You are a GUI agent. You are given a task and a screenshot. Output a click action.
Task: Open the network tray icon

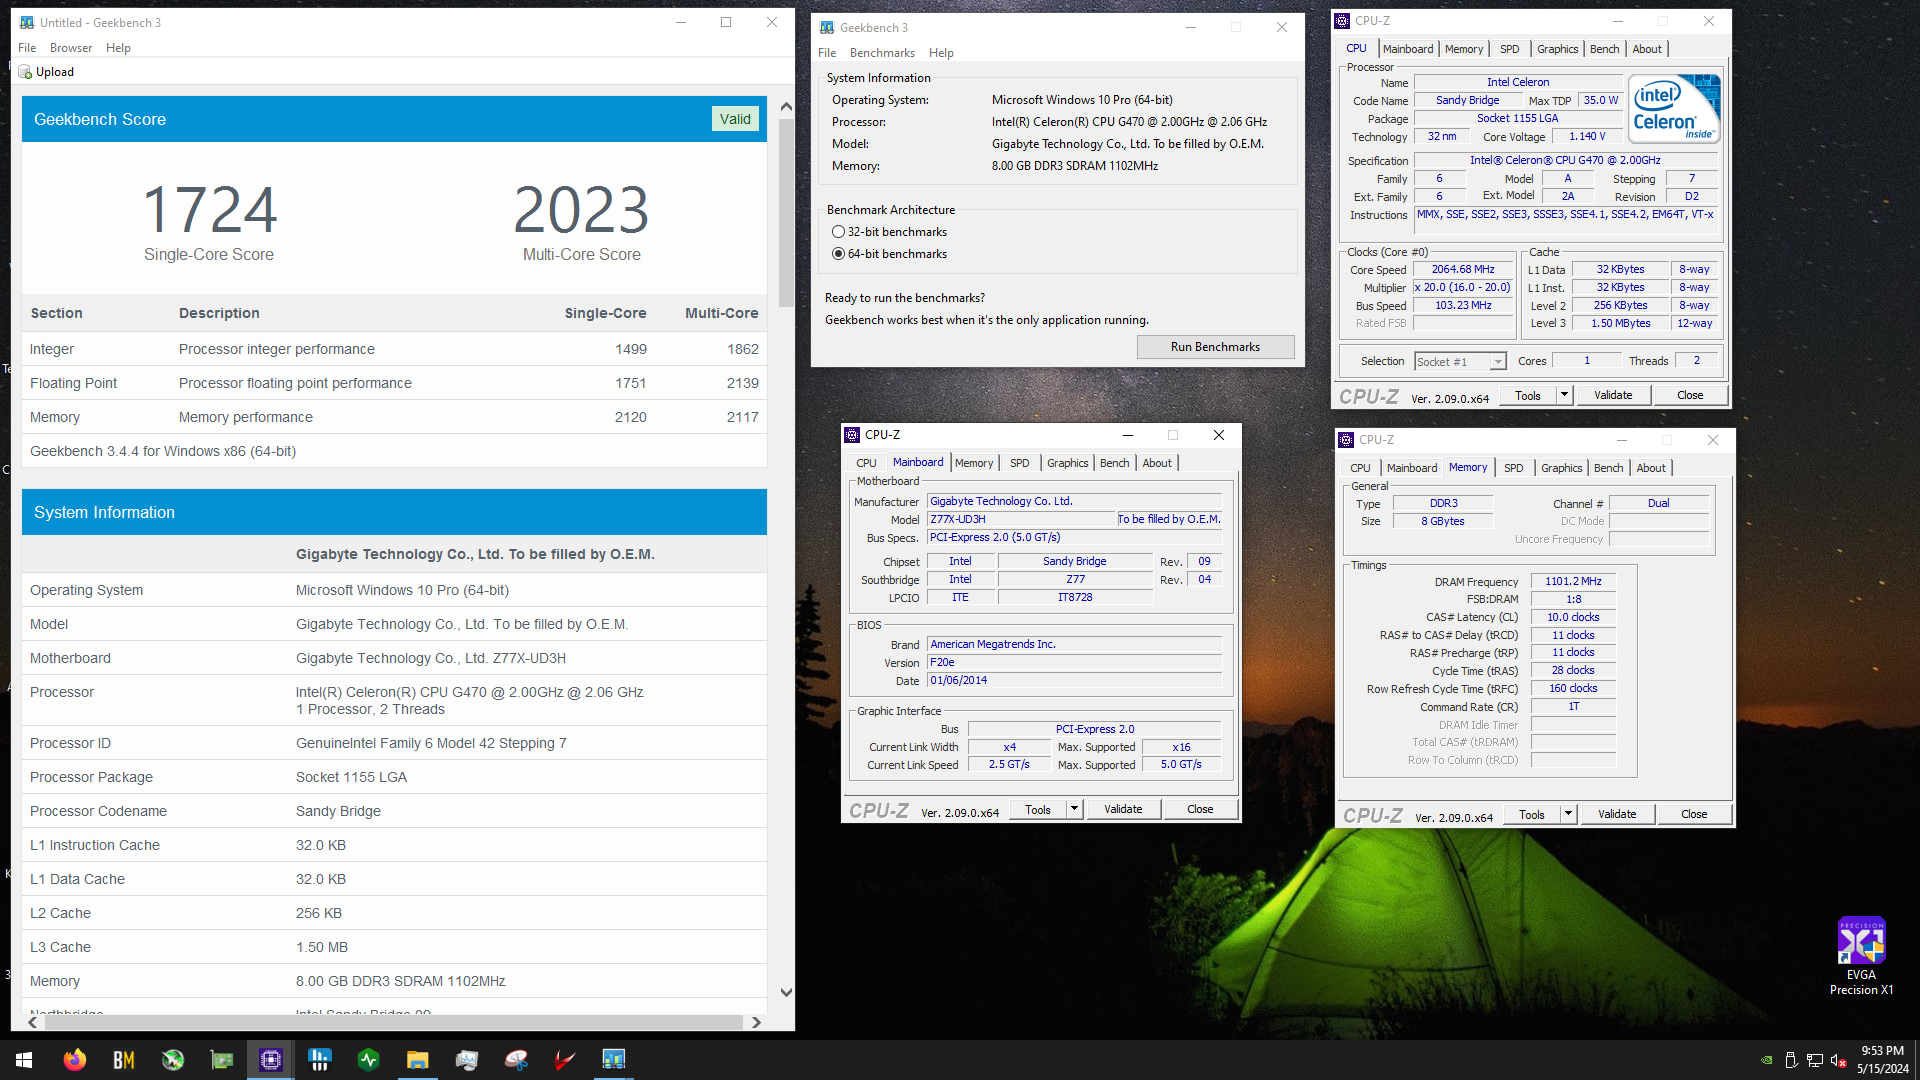click(x=1814, y=1060)
